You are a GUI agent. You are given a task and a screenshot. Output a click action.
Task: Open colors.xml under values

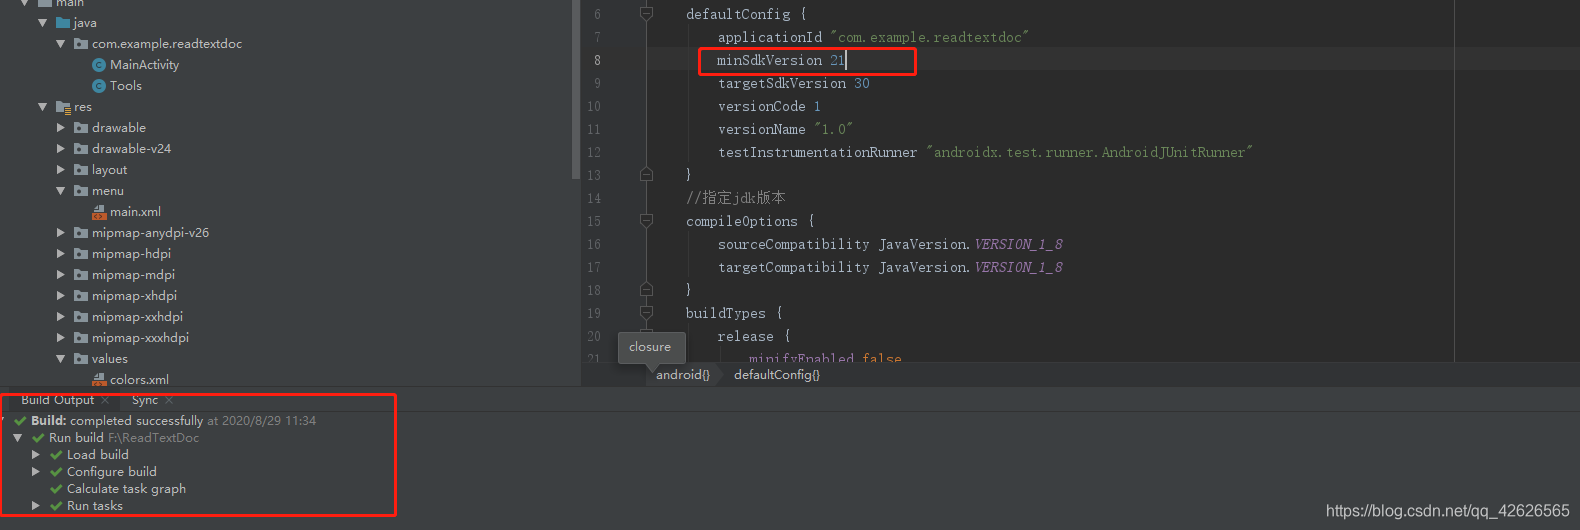pos(139,380)
